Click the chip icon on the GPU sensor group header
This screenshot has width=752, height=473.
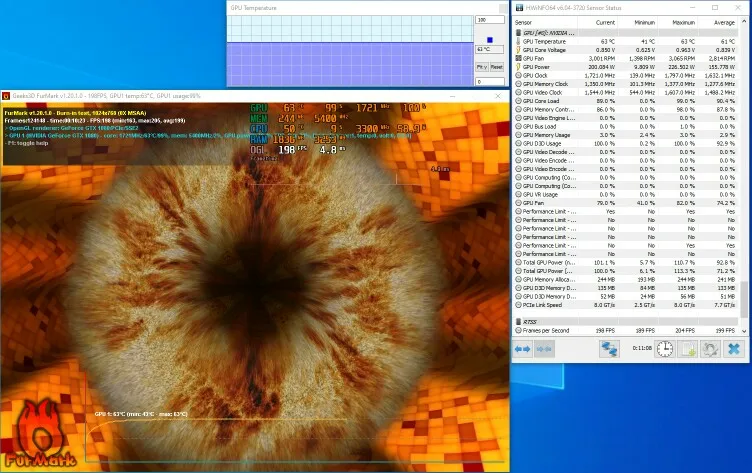click(x=518, y=33)
